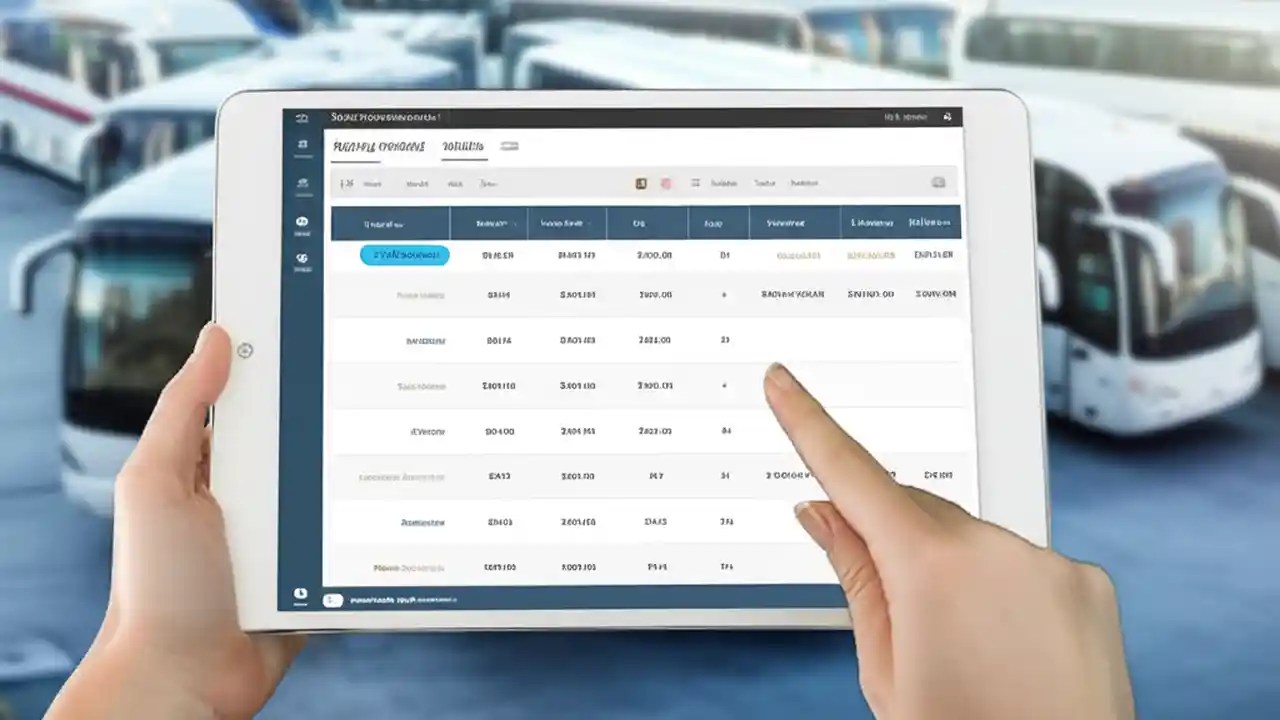Click the third navigation icon in the left sidebar
The image size is (1280, 720).
(303, 182)
